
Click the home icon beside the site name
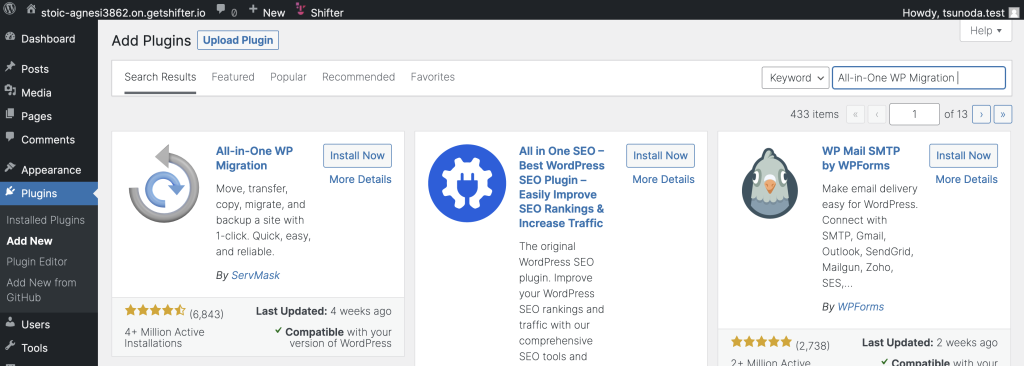[31, 10]
